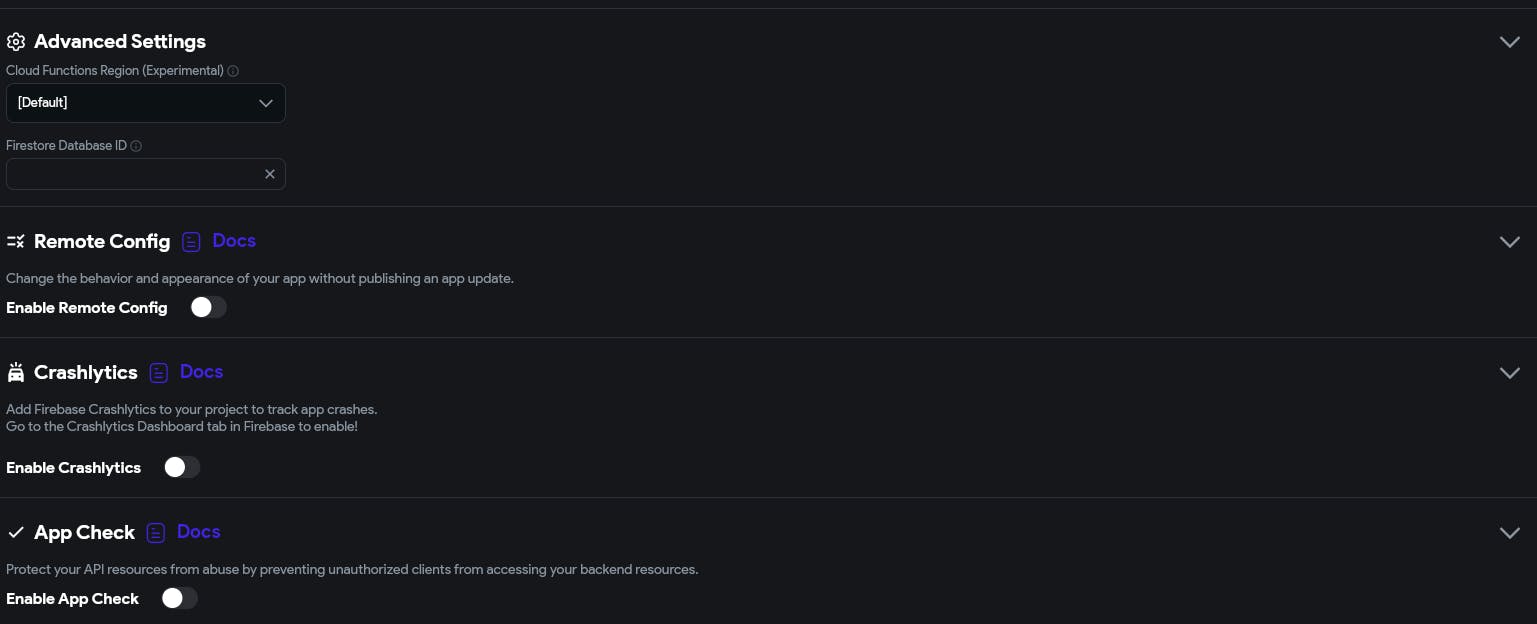Click the document icon next to Remote Config Docs
The image size is (1537, 624).
pos(191,242)
